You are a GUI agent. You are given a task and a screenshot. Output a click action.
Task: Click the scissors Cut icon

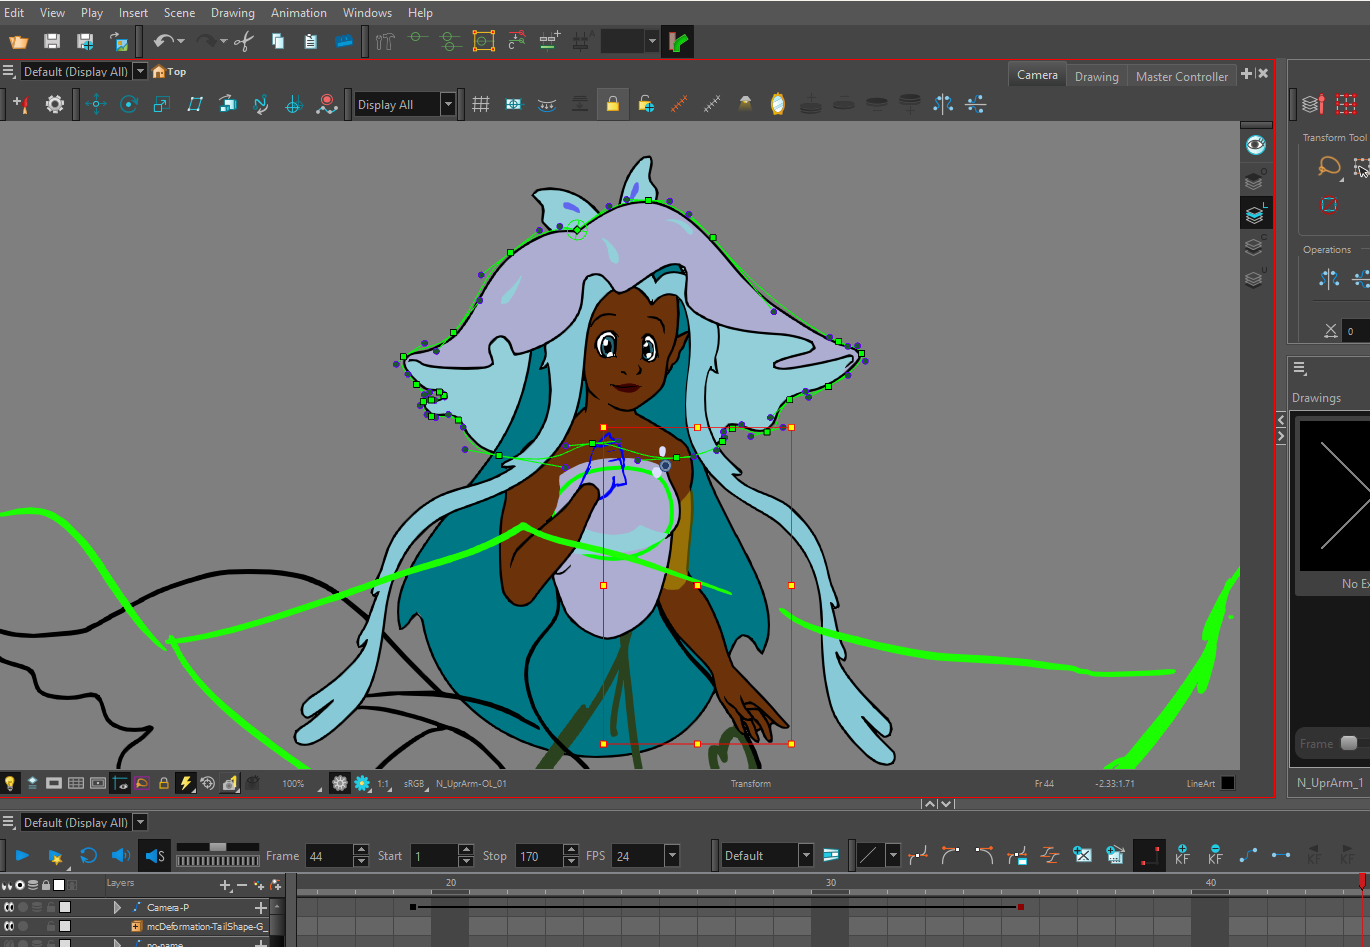tap(244, 41)
